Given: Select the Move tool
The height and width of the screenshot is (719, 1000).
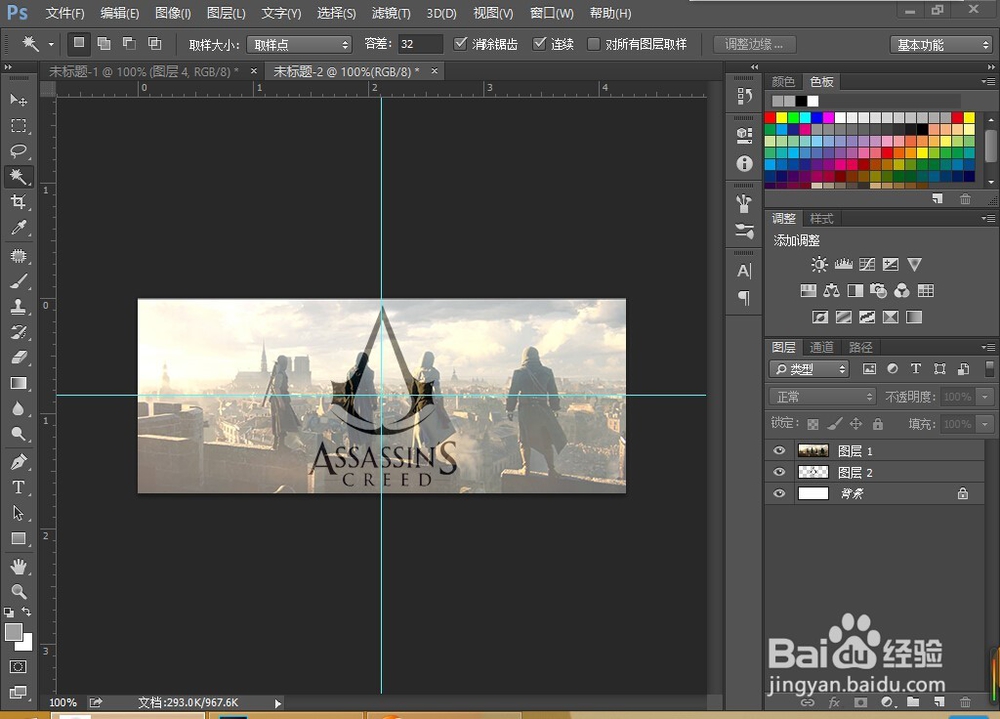Looking at the screenshot, I should point(18,100).
